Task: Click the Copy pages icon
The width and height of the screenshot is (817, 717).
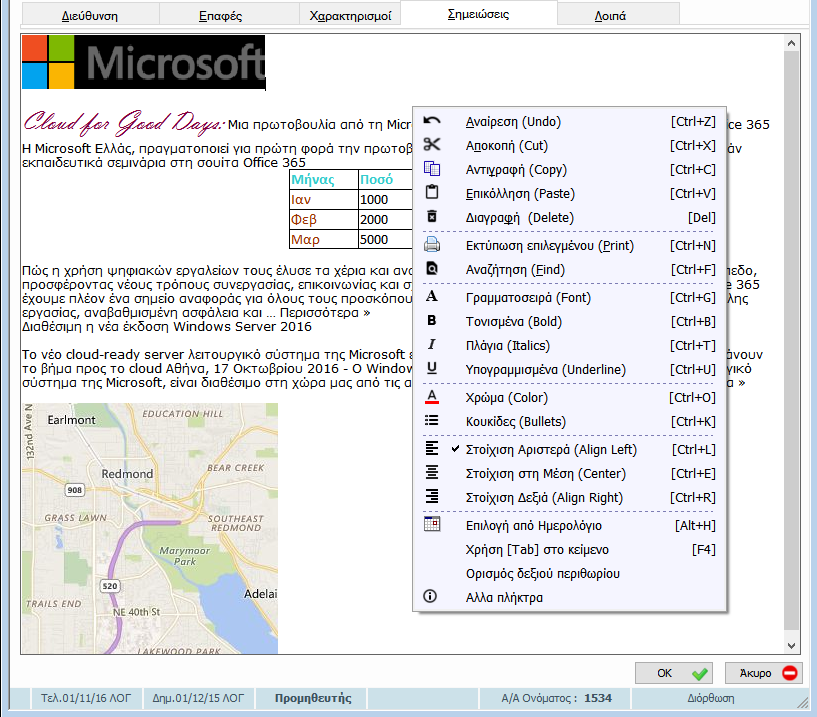Action: pos(432,168)
